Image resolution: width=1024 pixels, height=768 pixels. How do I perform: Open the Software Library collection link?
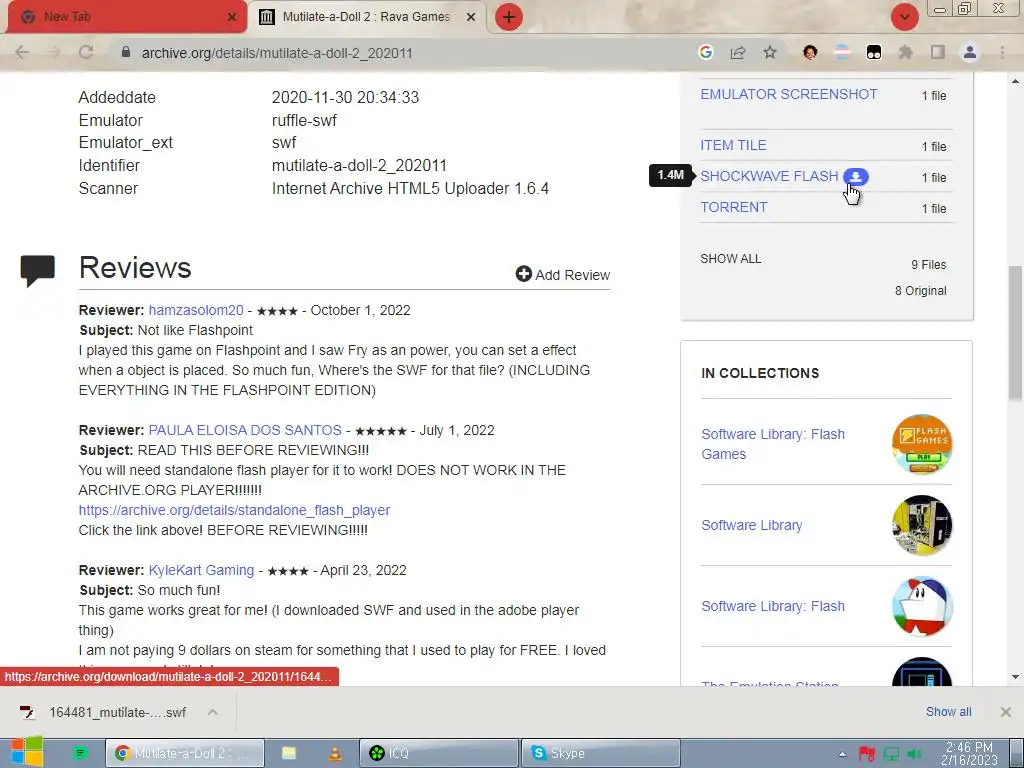[752, 525]
